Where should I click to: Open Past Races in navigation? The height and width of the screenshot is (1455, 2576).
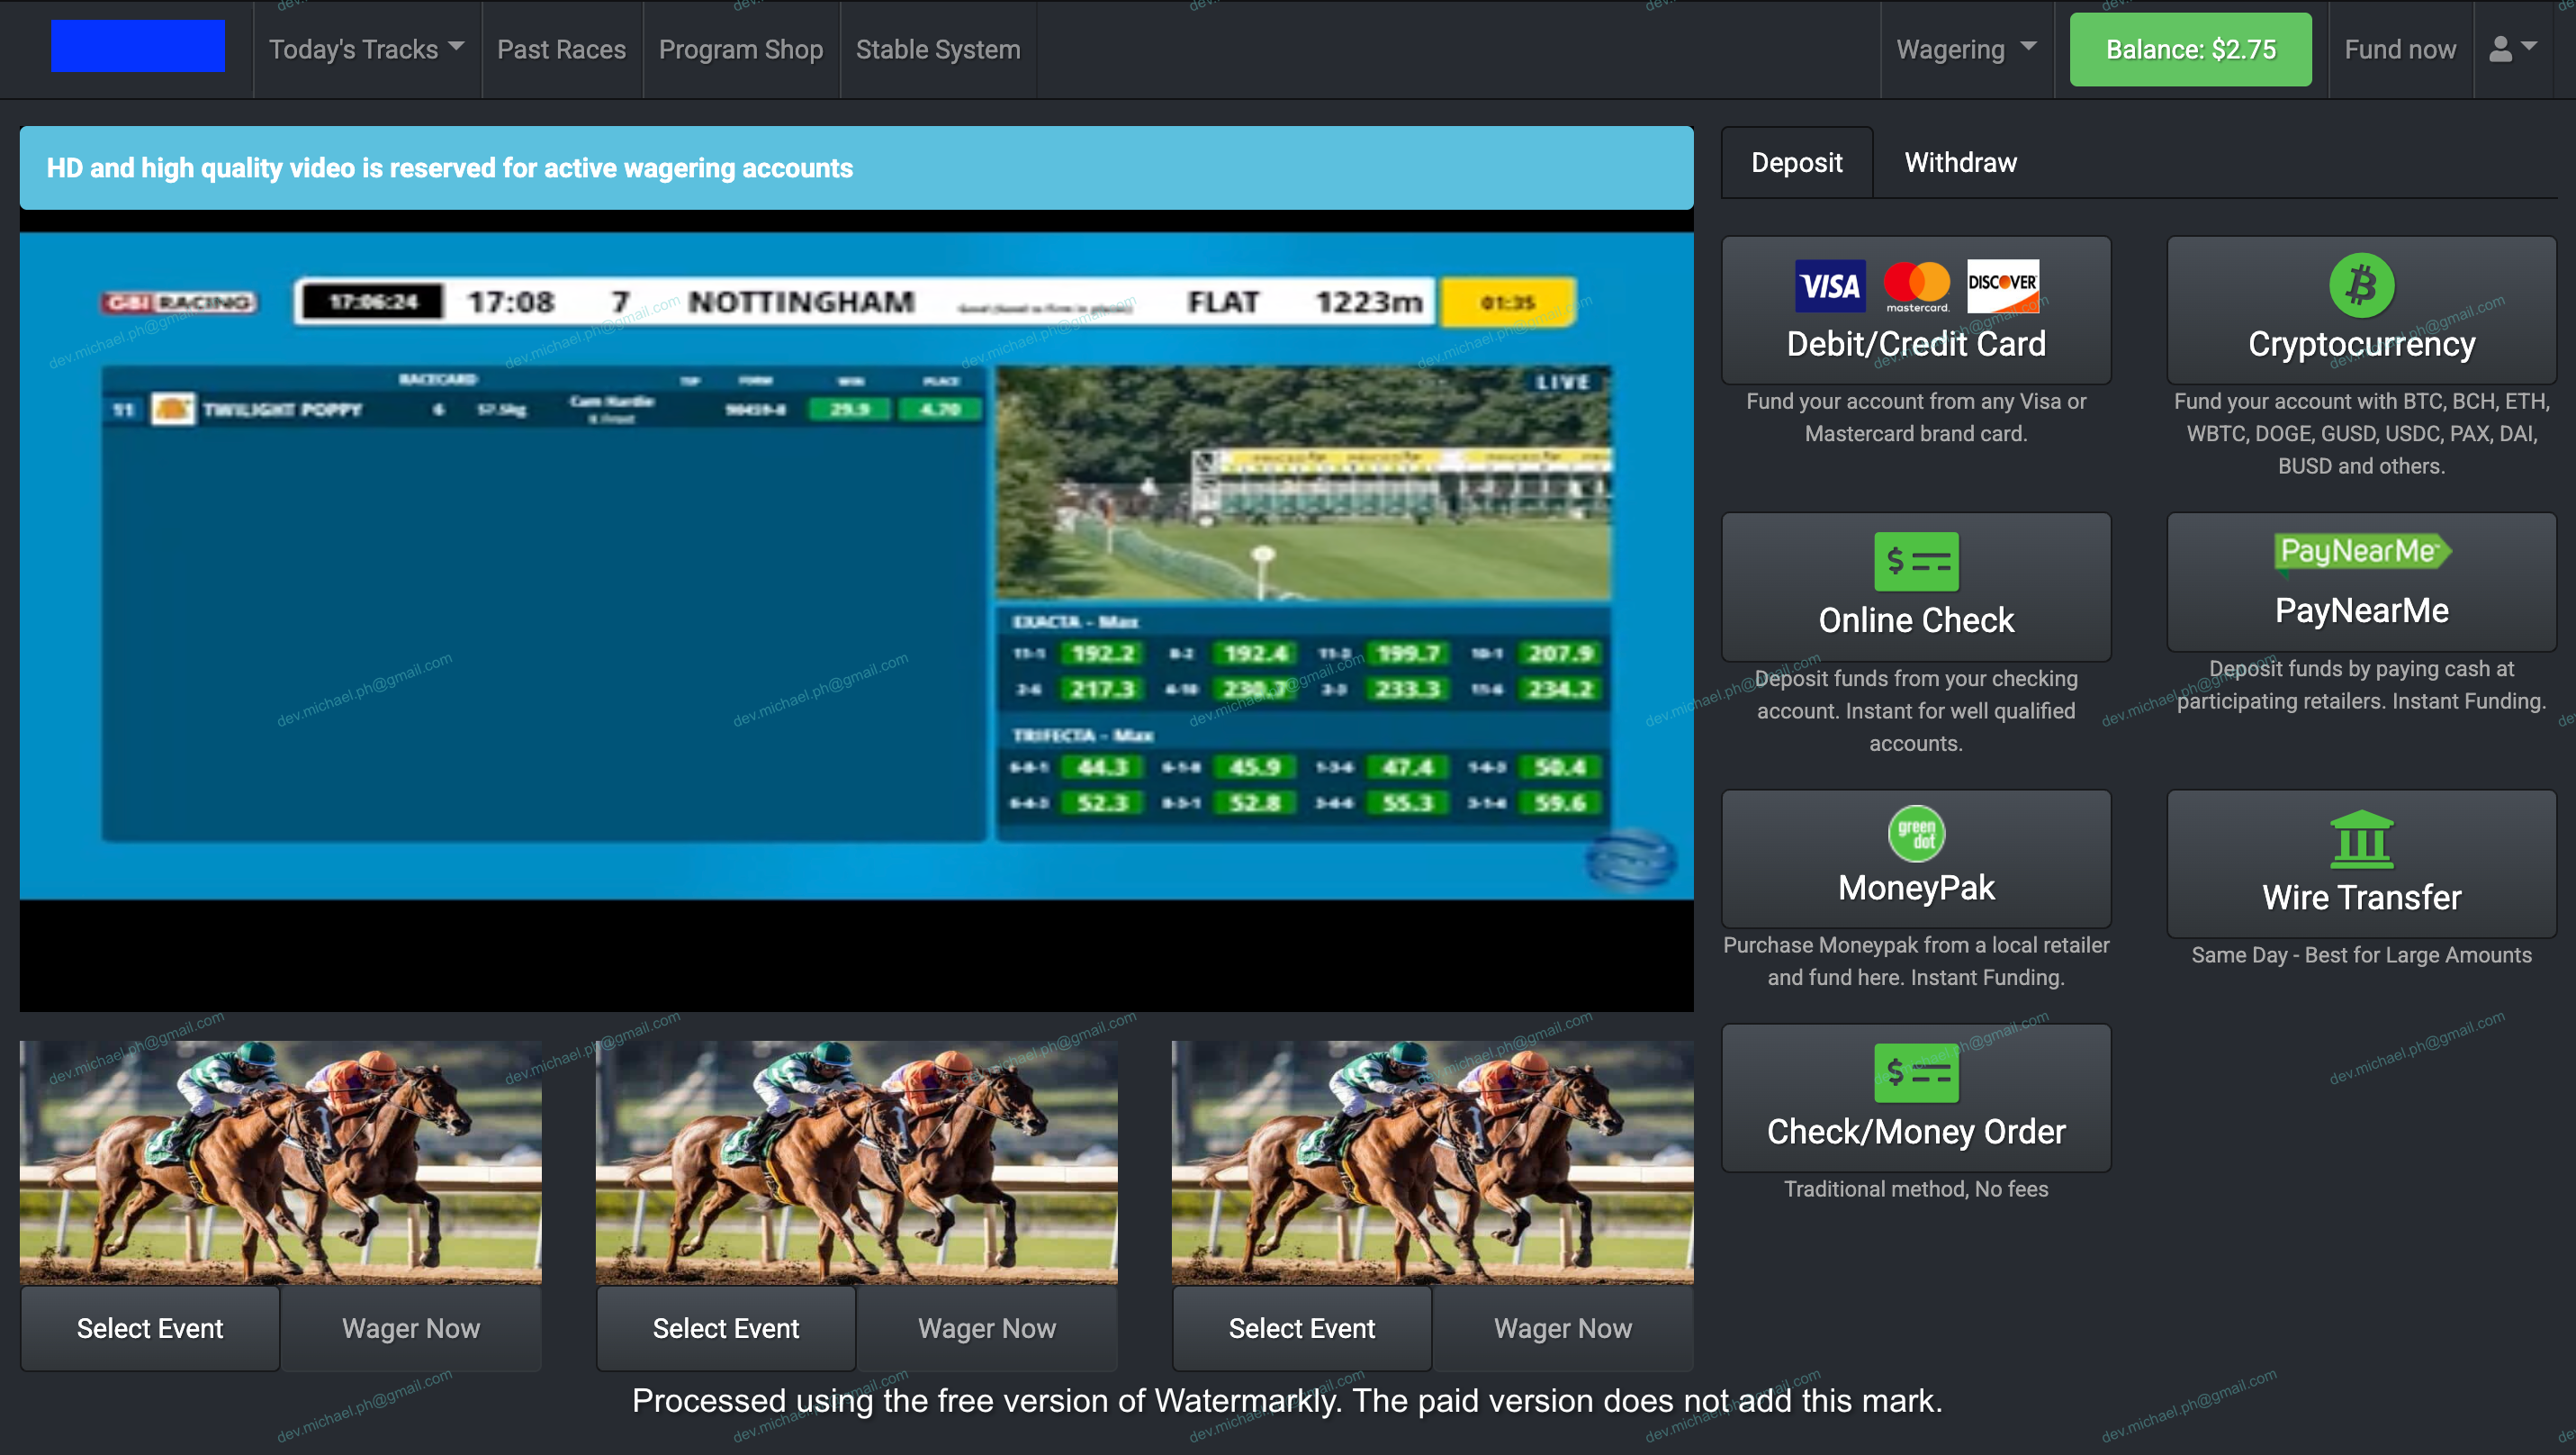(561, 49)
